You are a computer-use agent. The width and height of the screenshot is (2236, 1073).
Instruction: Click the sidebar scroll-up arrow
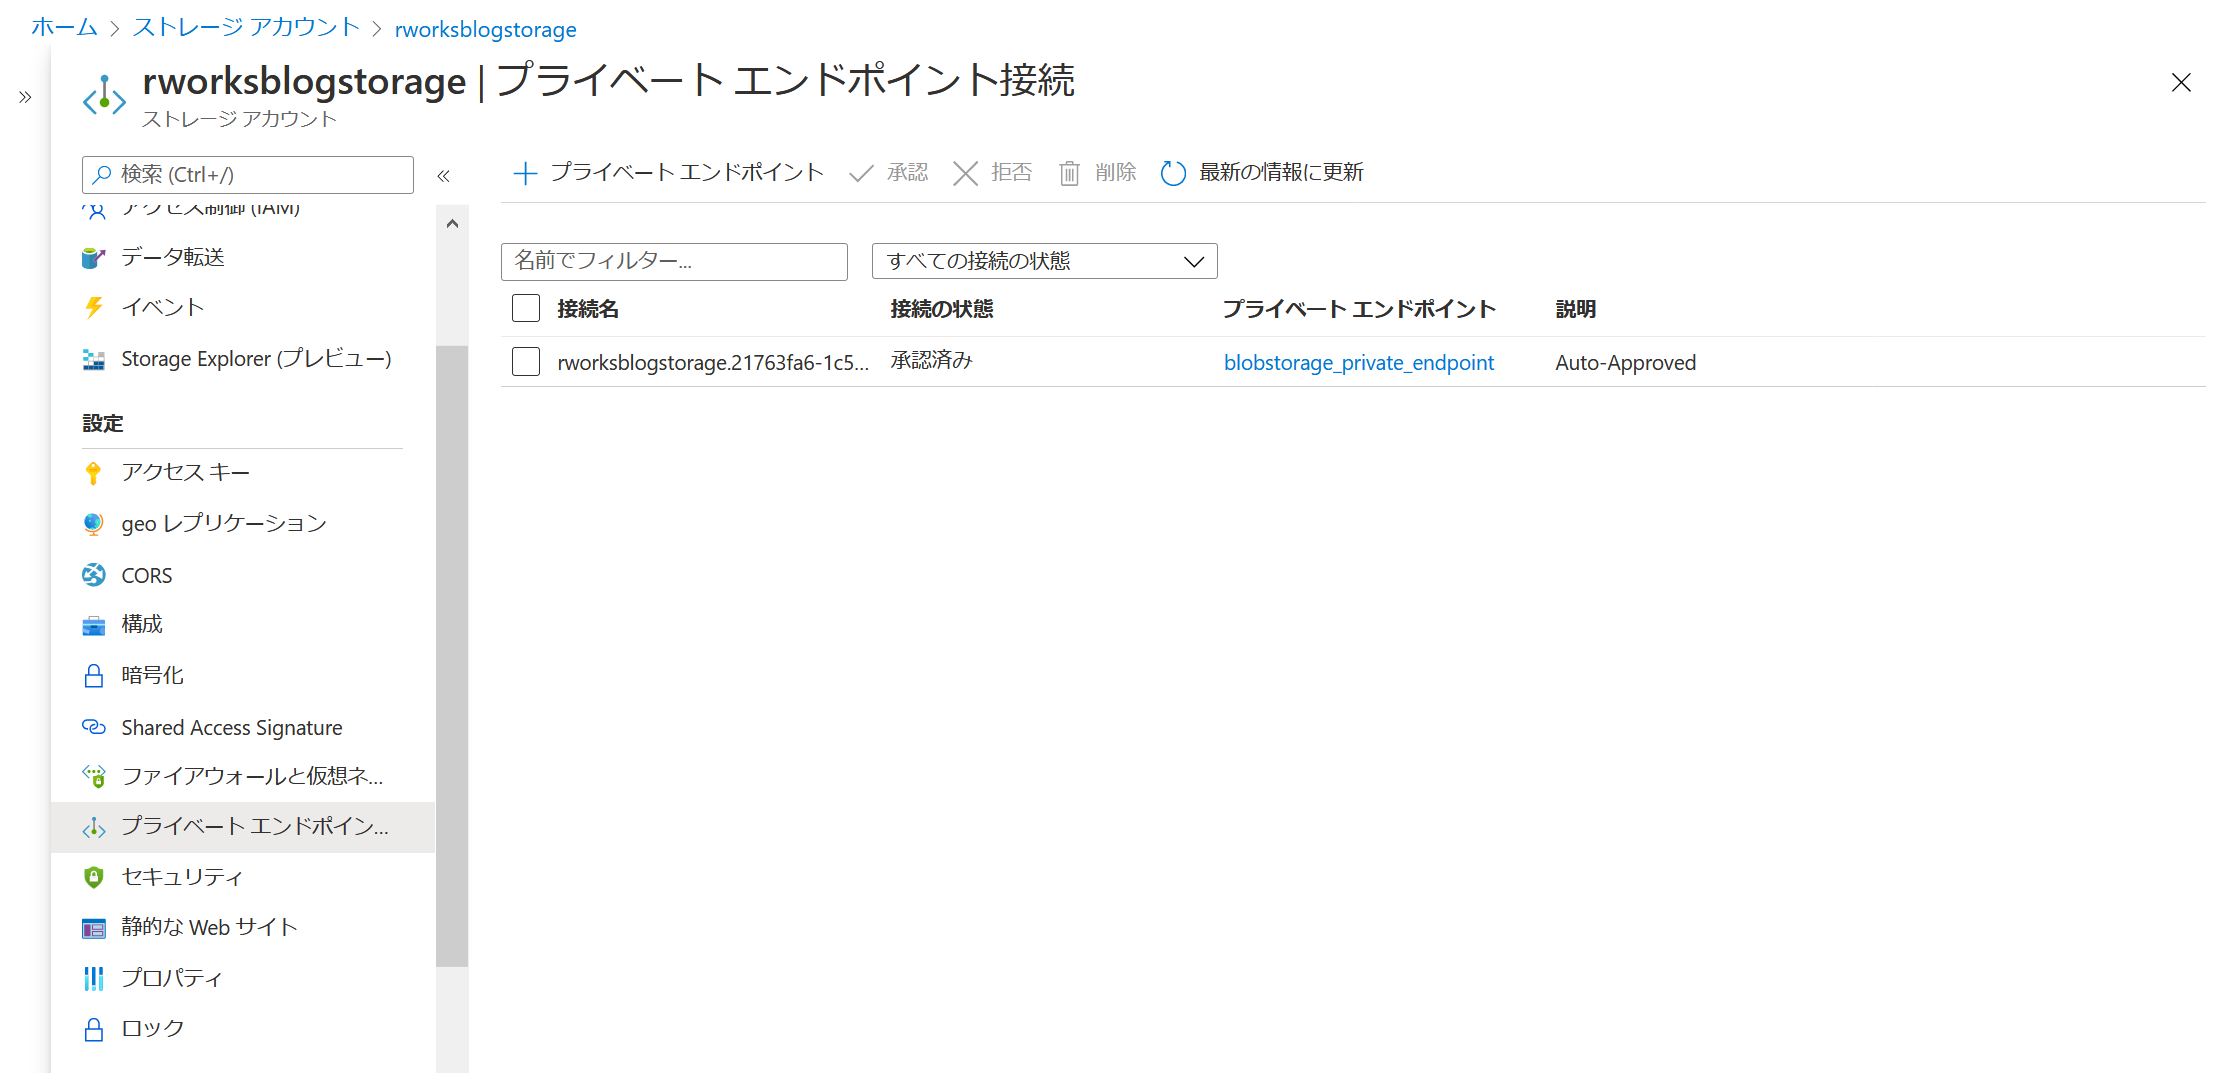[452, 224]
